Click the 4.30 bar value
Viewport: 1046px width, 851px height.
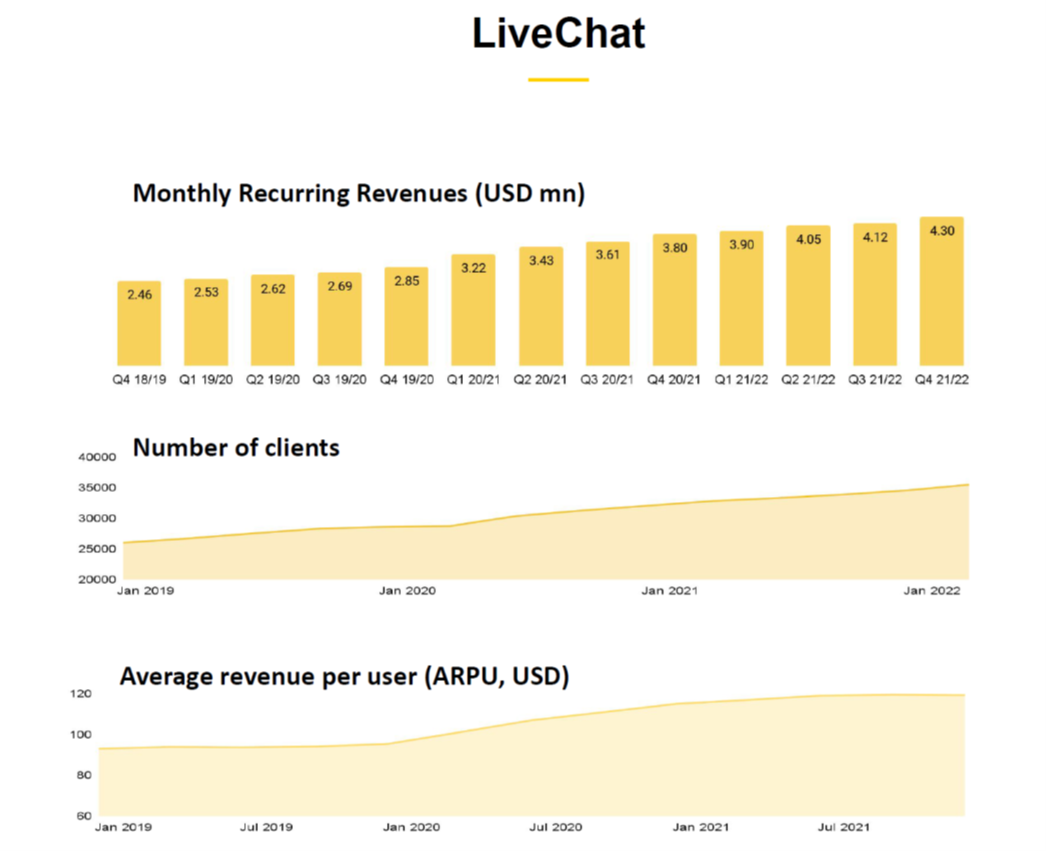[x=942, y=231]
